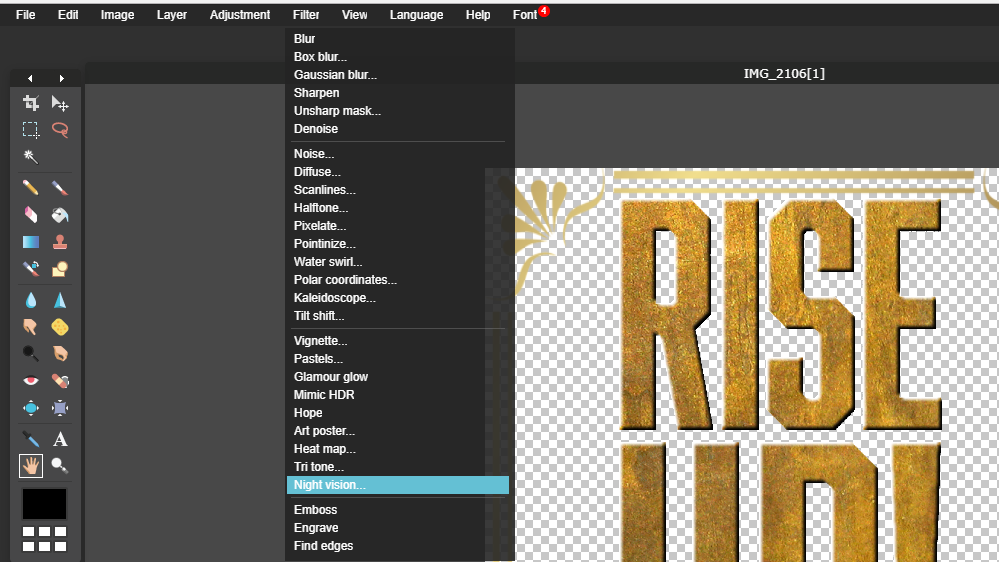999x562 pixels.
Task: Pick the Lasso tool
Action: 60,130
